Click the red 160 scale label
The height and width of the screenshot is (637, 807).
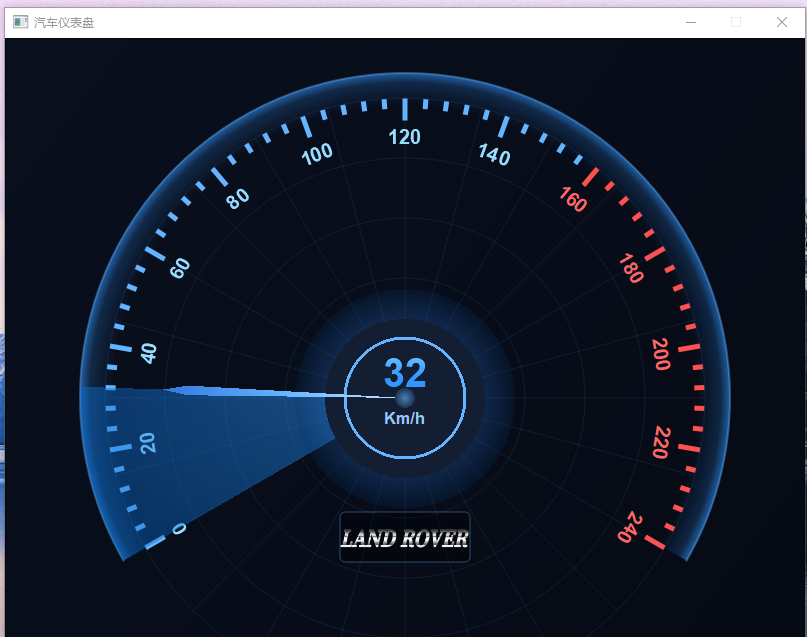(573, 199)
